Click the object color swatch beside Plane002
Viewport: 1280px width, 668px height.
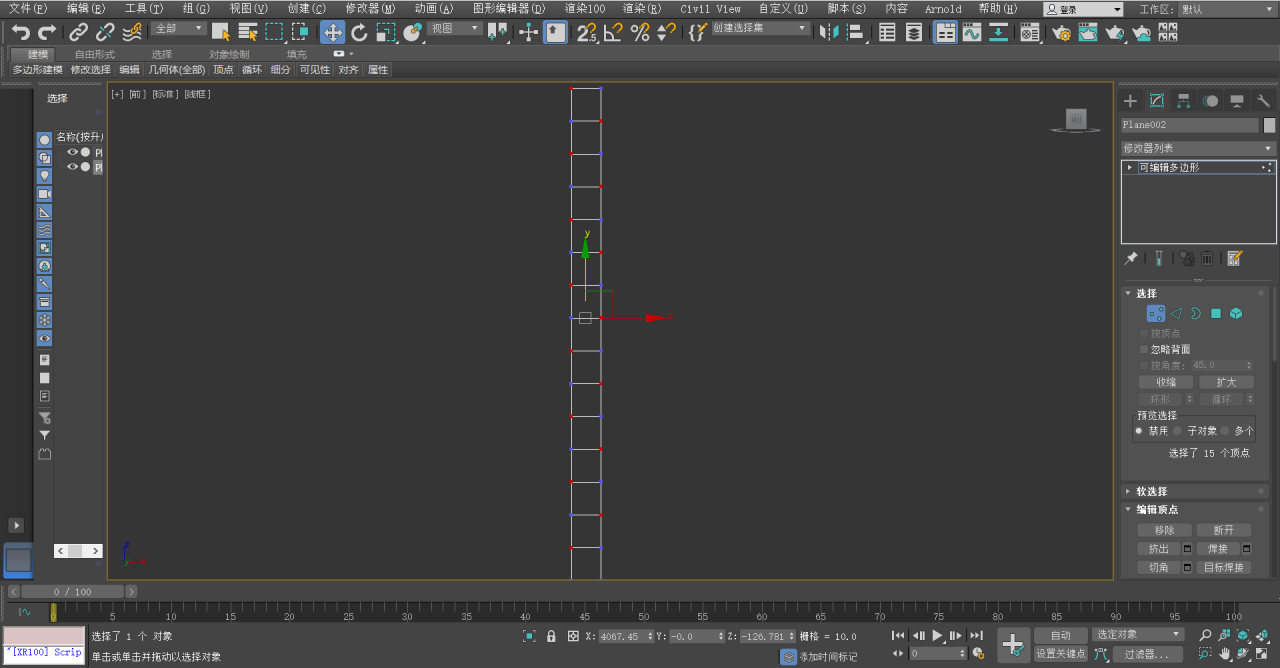[1270, 125]
